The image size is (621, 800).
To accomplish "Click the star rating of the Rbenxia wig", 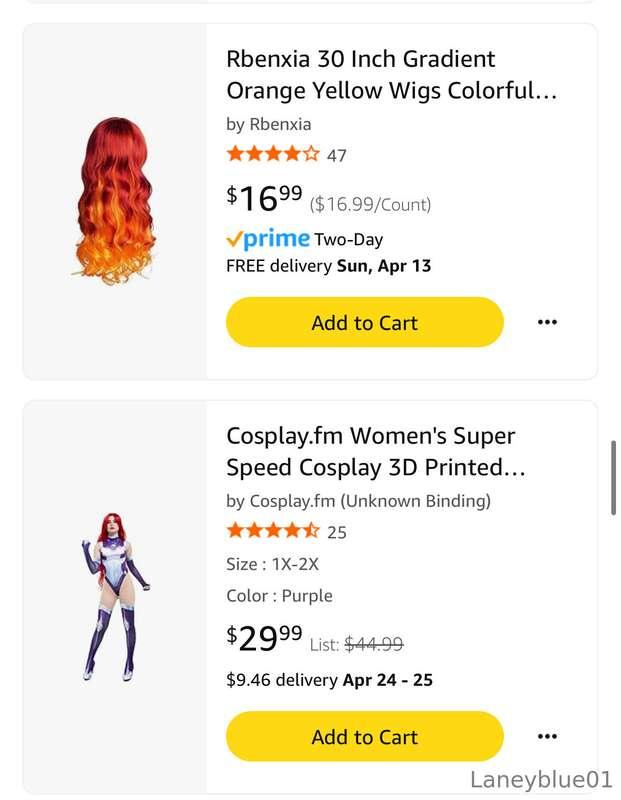I will point(273,154).
